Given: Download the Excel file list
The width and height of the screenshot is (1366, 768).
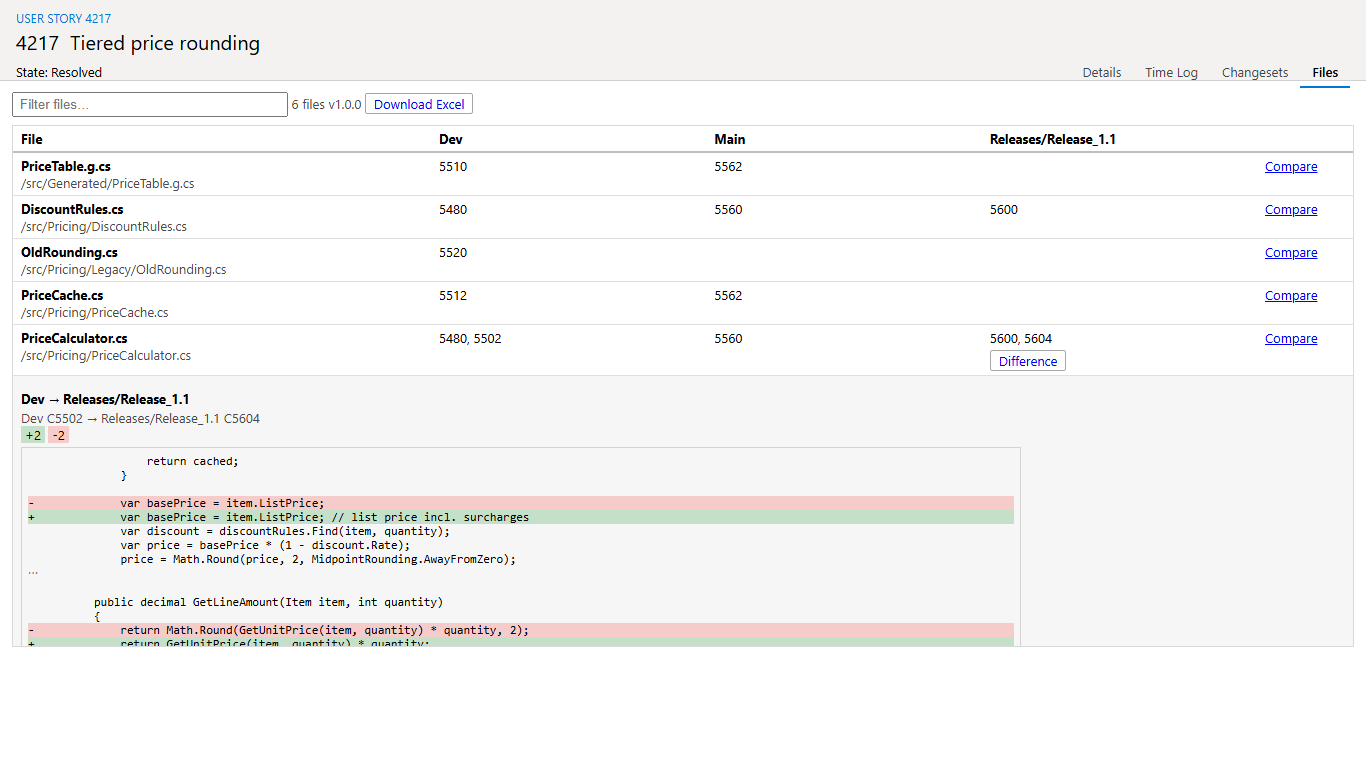Looking at the screenshot, I should click(419, 104).
